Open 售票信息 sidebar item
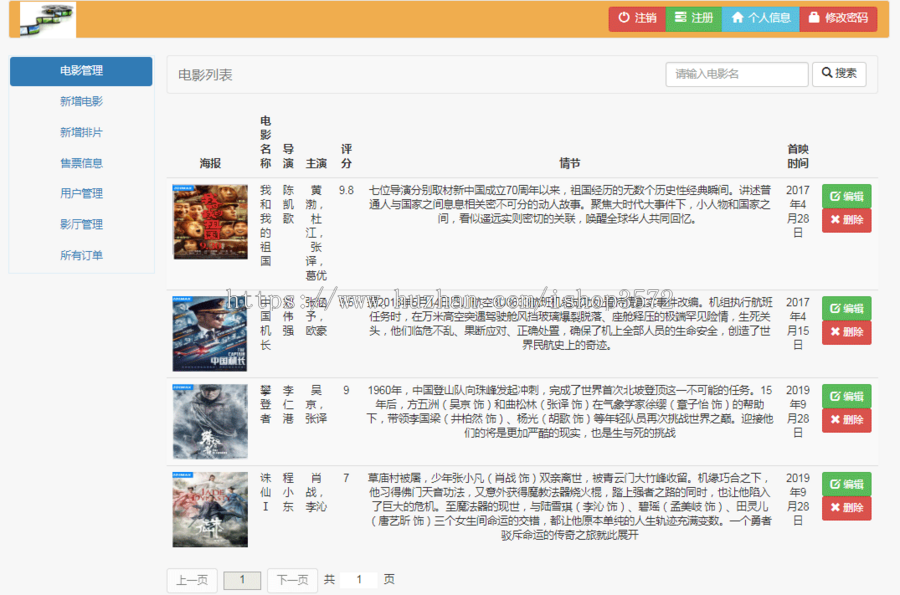900x595 pixels. pos(81,164)
